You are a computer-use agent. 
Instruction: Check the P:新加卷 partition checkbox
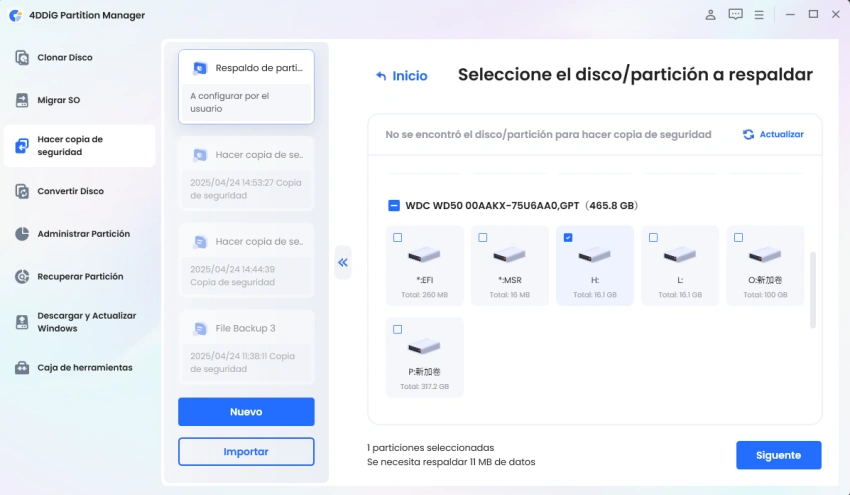[x=397, y=329]
